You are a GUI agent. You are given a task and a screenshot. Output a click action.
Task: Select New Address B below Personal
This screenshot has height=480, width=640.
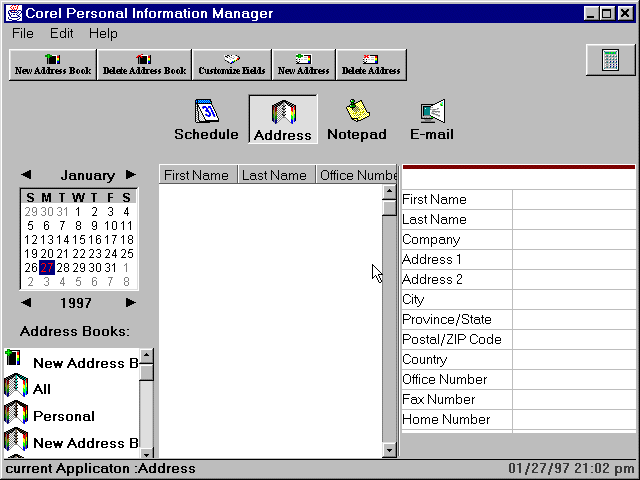click(72, 442)
